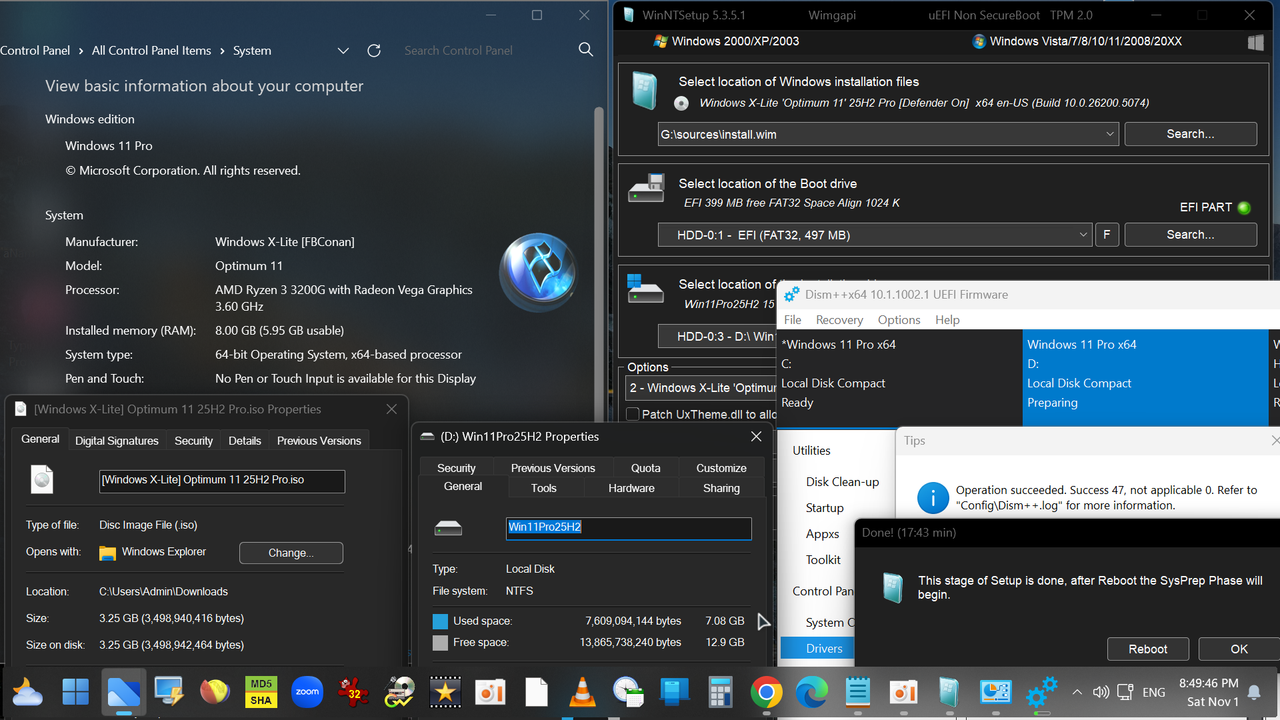Click the magnifier icon in Search Control Panel box

586,50
